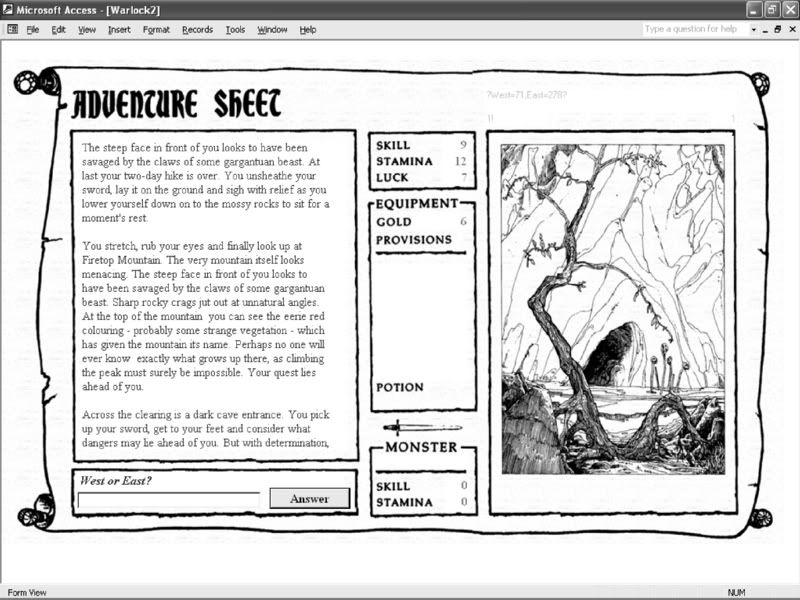This screenshot has height=600, width=800.
Task: Click the Microsoft Access title bar icon
Action: tap(9, 9)
